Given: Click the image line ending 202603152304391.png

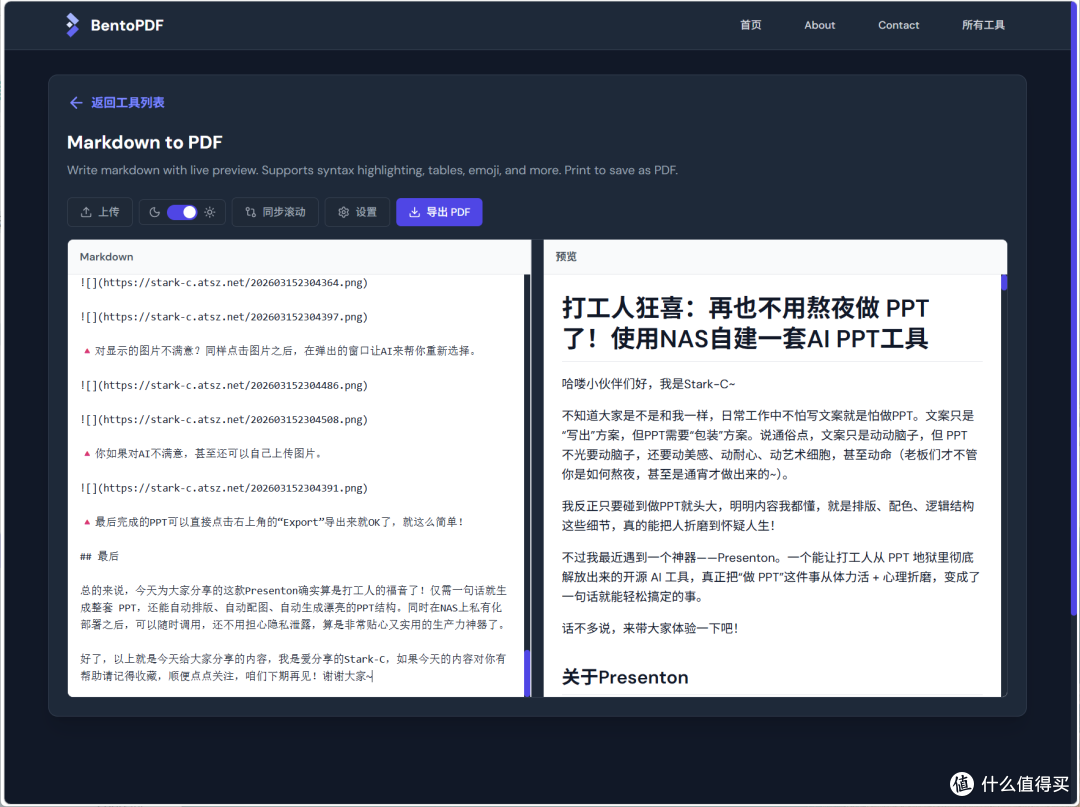Looking at the screenshot, I should tap(224, 488).
